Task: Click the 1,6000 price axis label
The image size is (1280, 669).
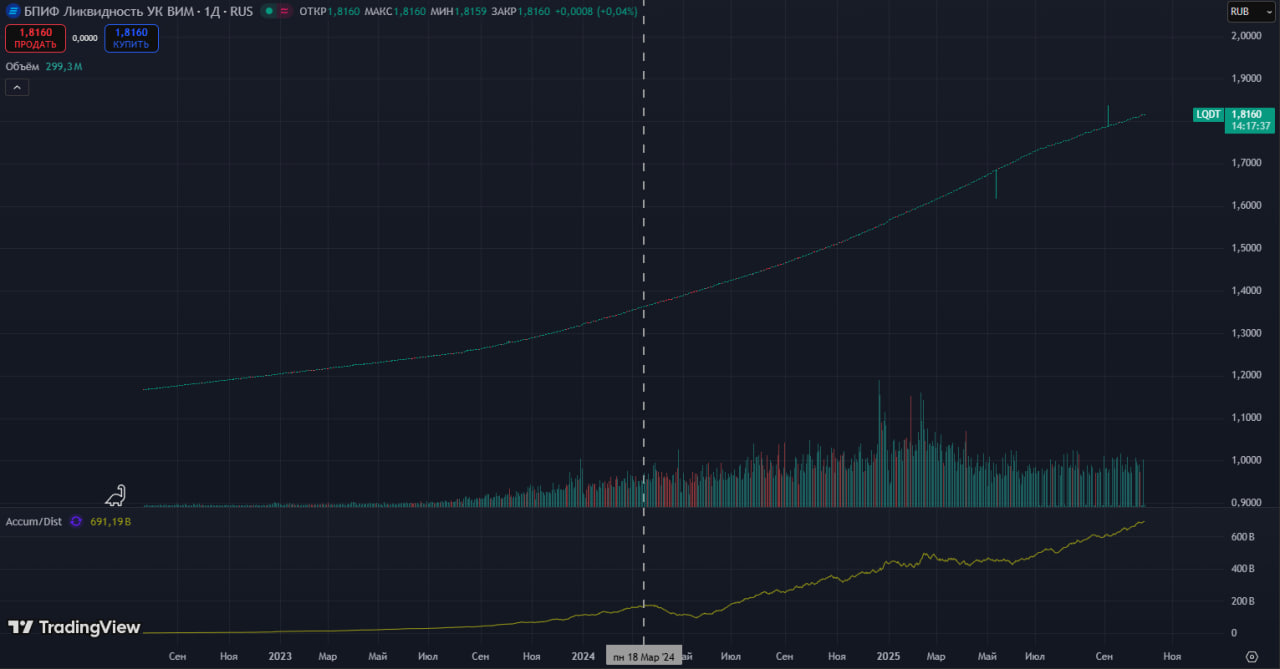Action: tap(1246, 206)
